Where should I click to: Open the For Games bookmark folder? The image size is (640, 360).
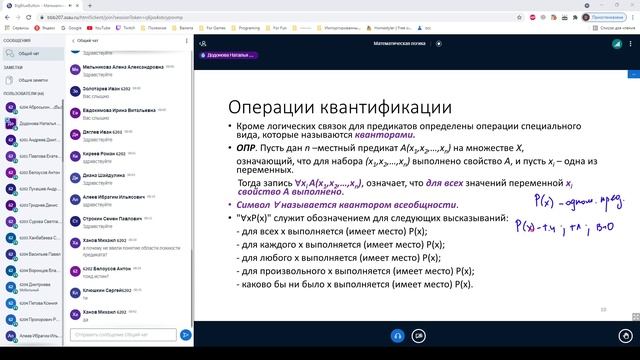point(213,28)
